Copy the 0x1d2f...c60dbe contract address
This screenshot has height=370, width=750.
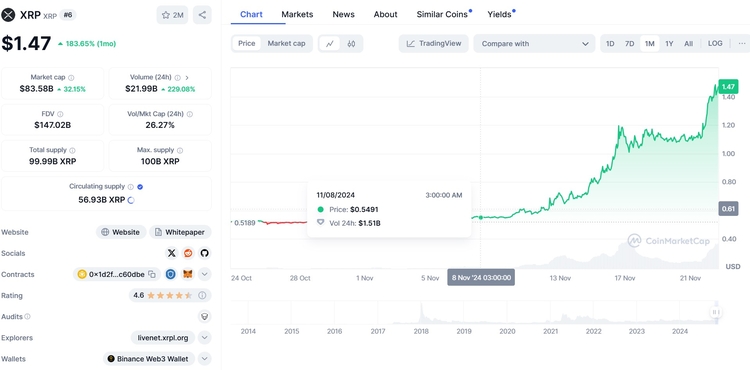[152, 274]
